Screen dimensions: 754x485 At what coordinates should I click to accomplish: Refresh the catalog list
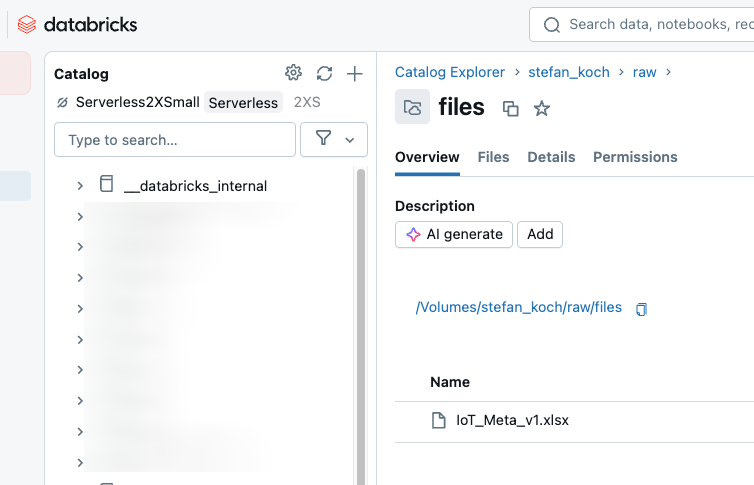click(x=324, y=73)
